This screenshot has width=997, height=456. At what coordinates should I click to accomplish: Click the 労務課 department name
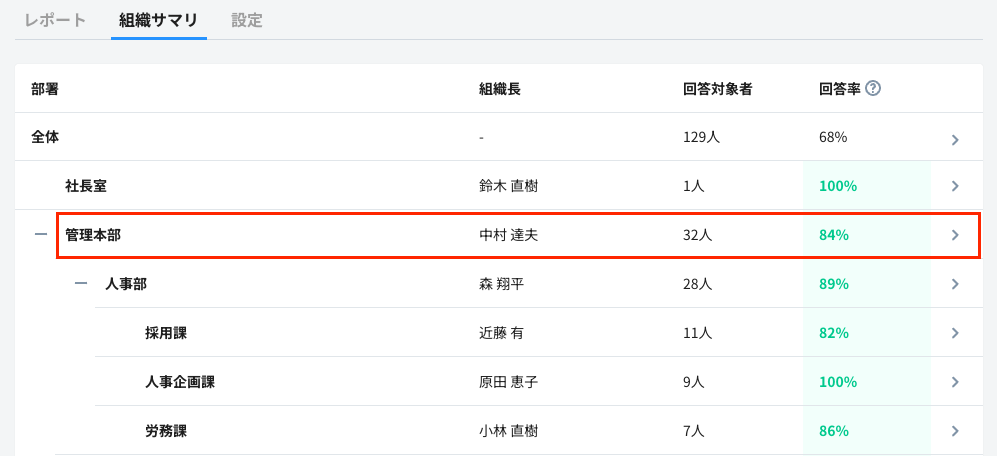pos(166,431)
